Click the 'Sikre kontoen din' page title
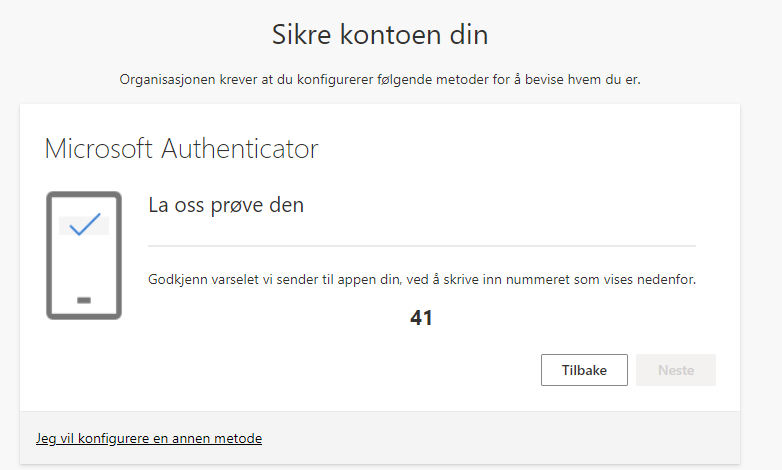The image size is (782, 470). tap(380, 35)
